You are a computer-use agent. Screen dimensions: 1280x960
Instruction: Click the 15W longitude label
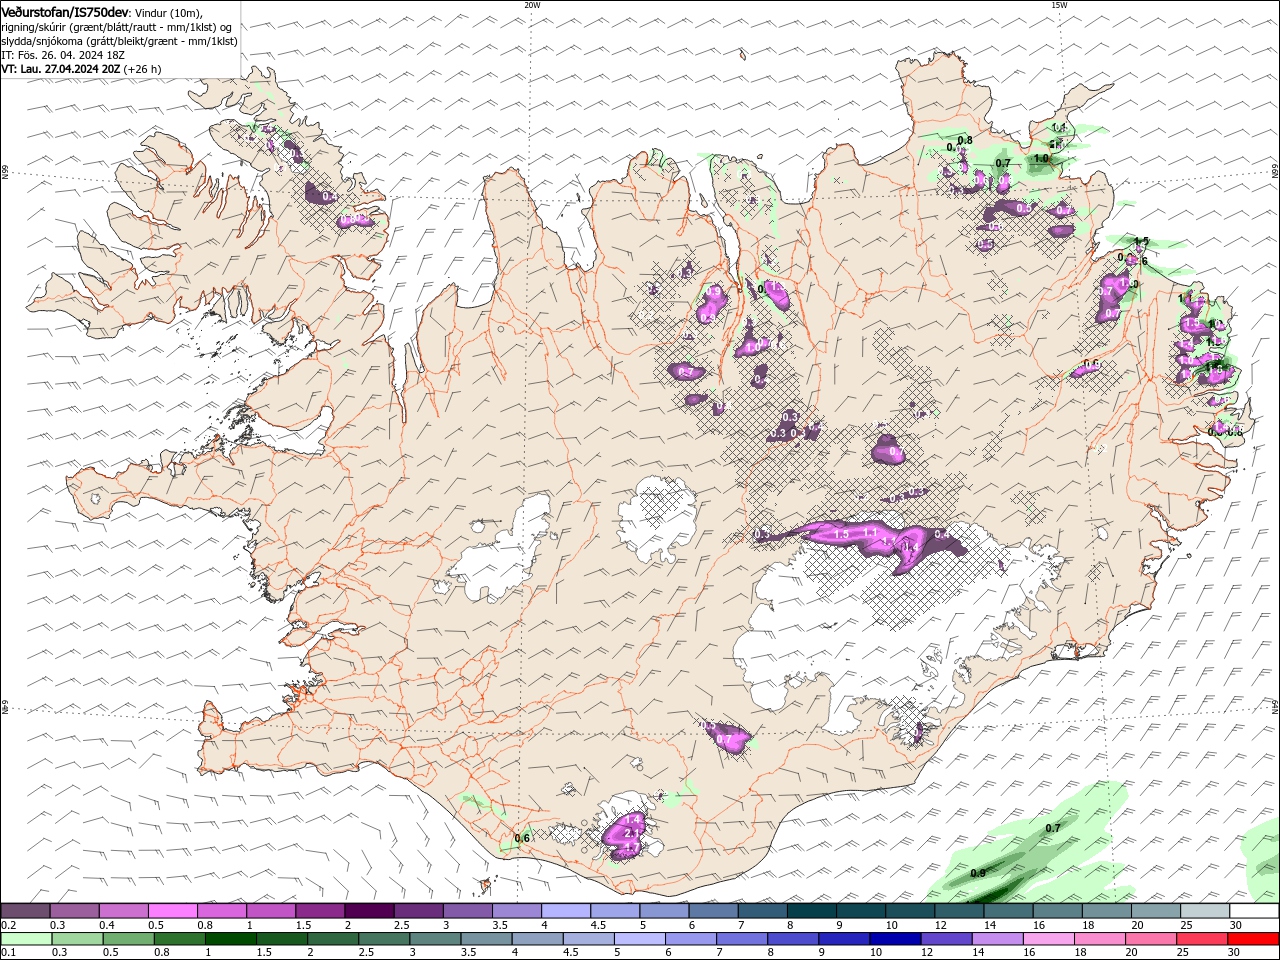(x=1059, y=5)
